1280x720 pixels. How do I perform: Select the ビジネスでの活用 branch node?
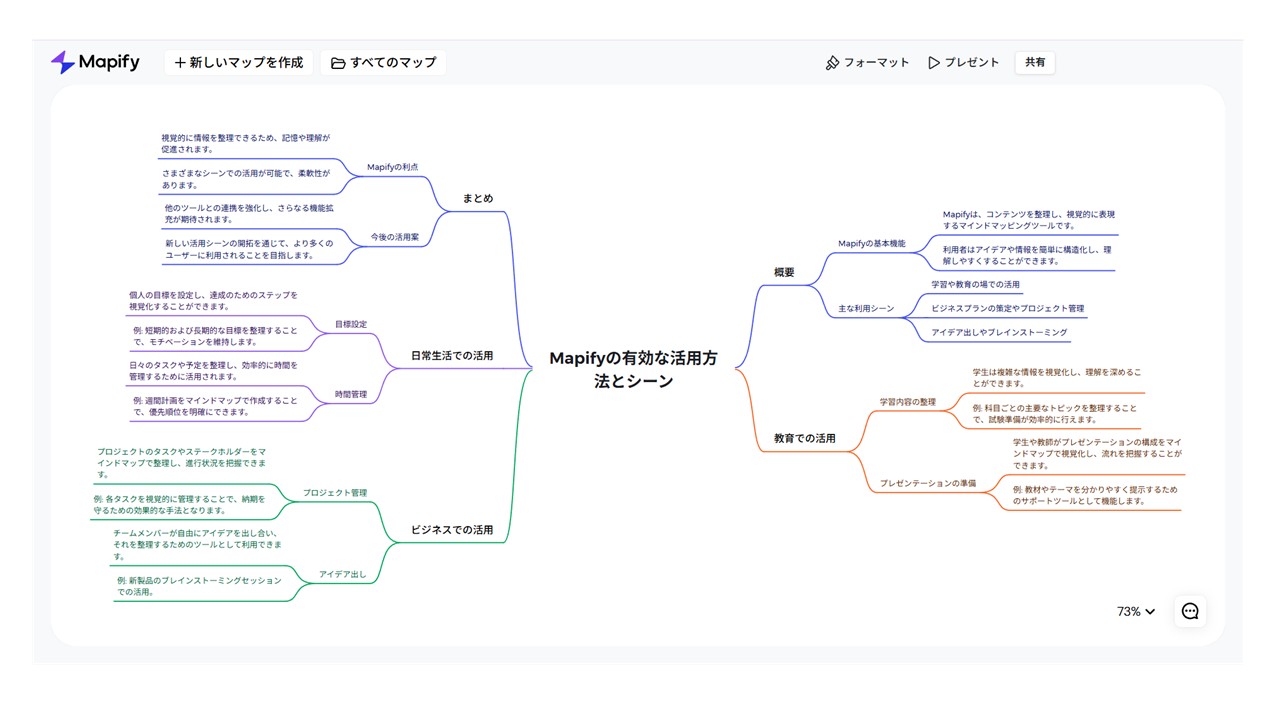[x=452, y=530]
